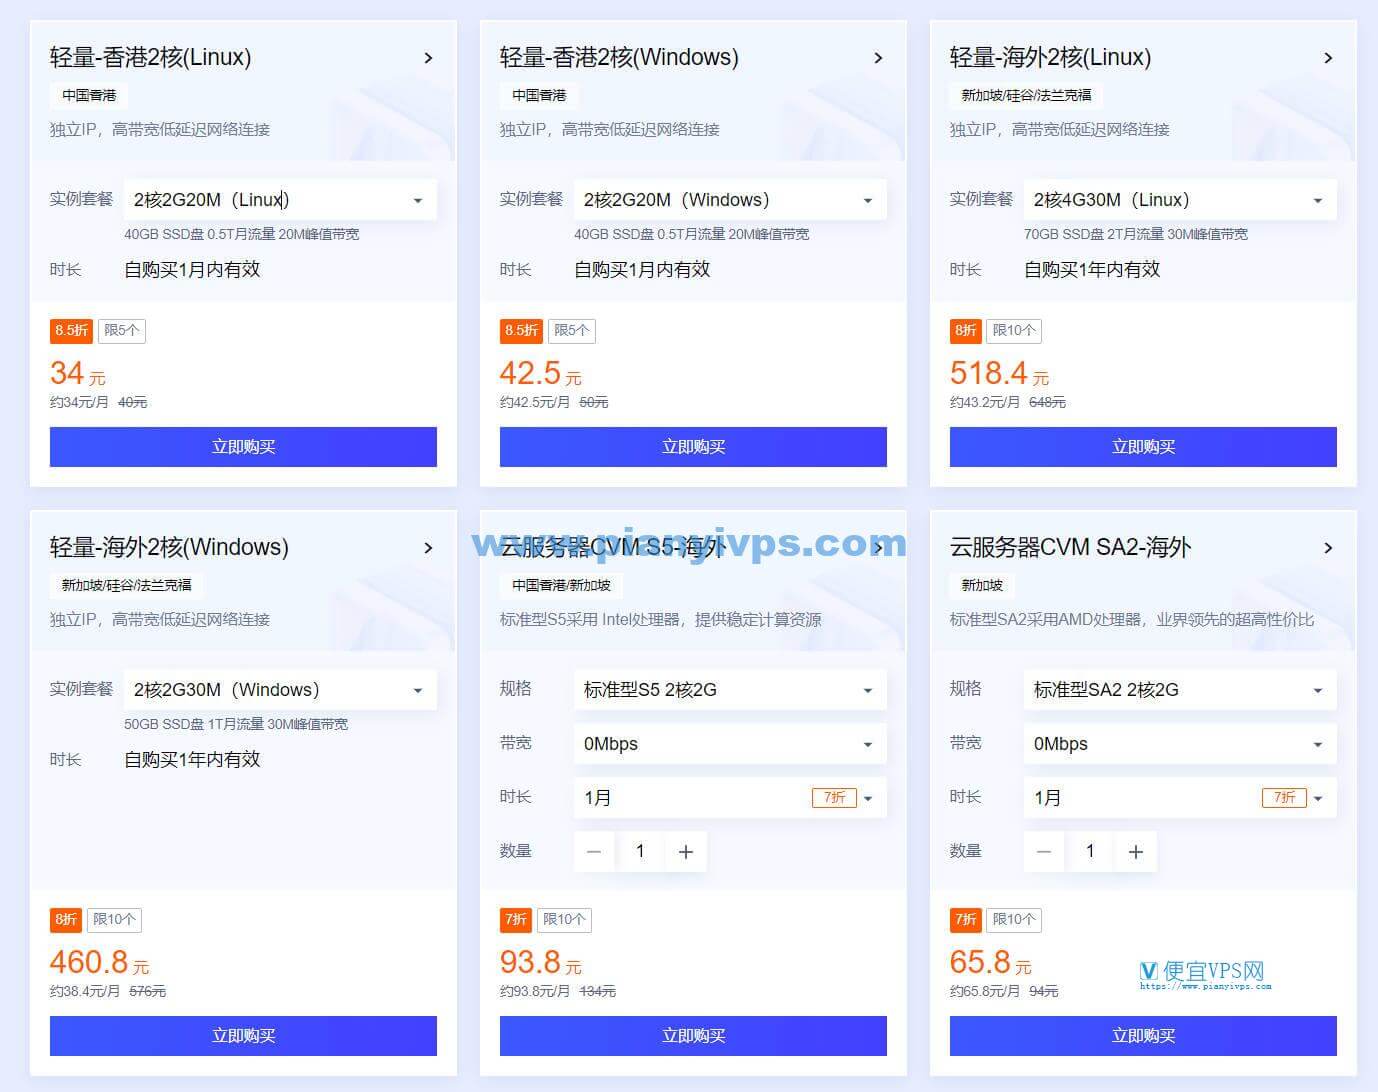Decrease quantity with minus in CVM SA2 card
This screenshot has height=1092, width=1378.
(1044, 852)
